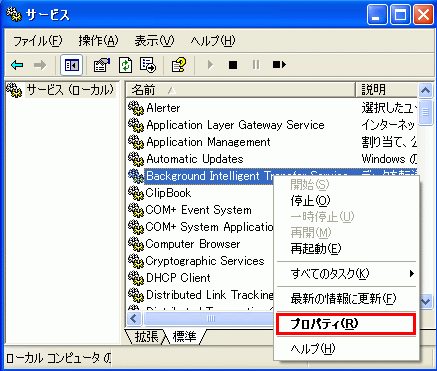Click the Refresh toolbar icon
Image resolution: width=437 pixels, height=371 pixels.
click(x=126, y=65)
